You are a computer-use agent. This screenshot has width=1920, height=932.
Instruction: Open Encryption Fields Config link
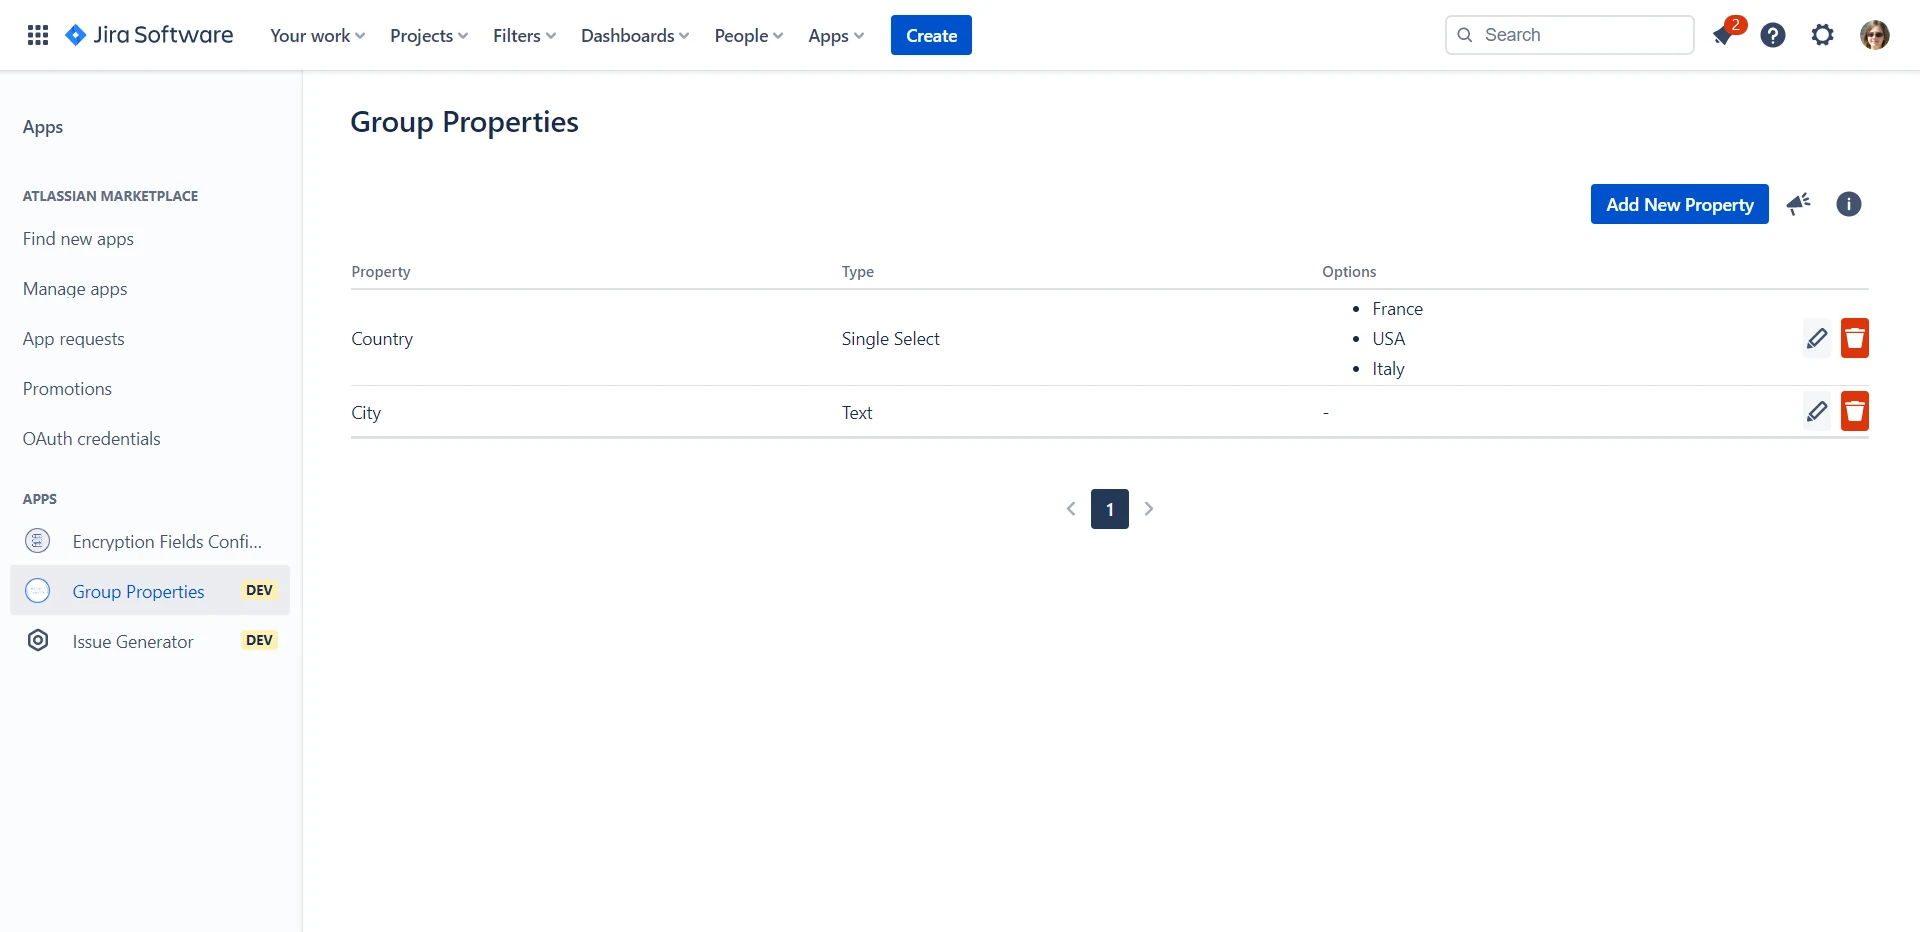(x=167, y=541)
